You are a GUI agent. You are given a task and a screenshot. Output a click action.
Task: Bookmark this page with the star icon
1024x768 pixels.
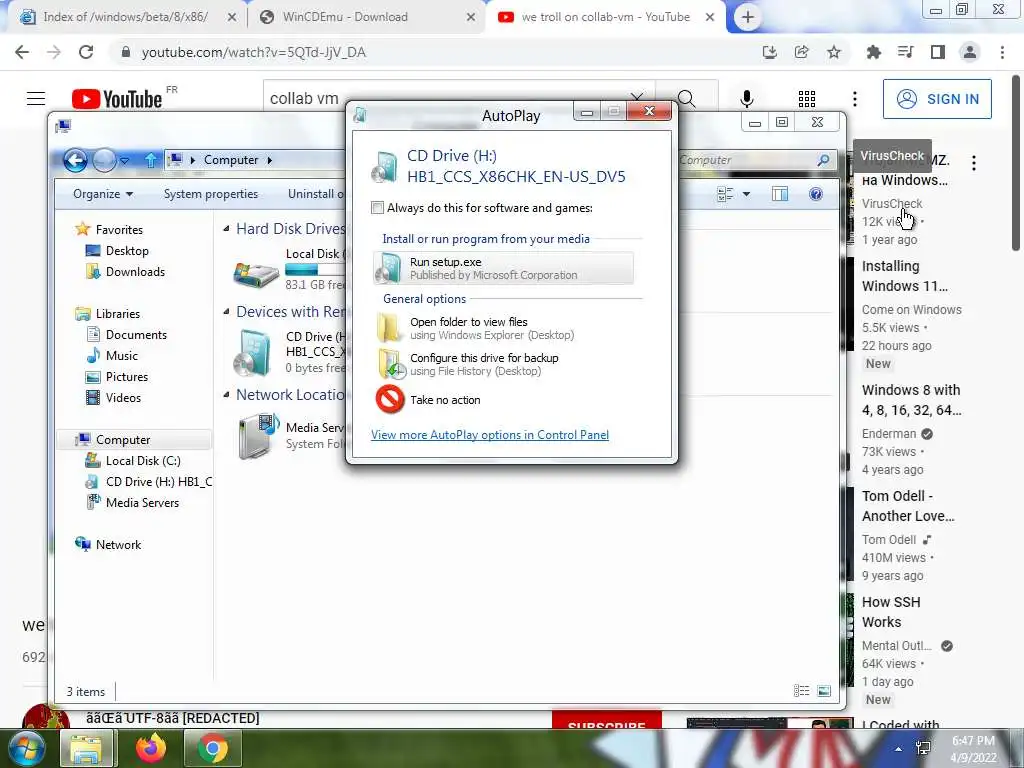[x=834, y=52]
